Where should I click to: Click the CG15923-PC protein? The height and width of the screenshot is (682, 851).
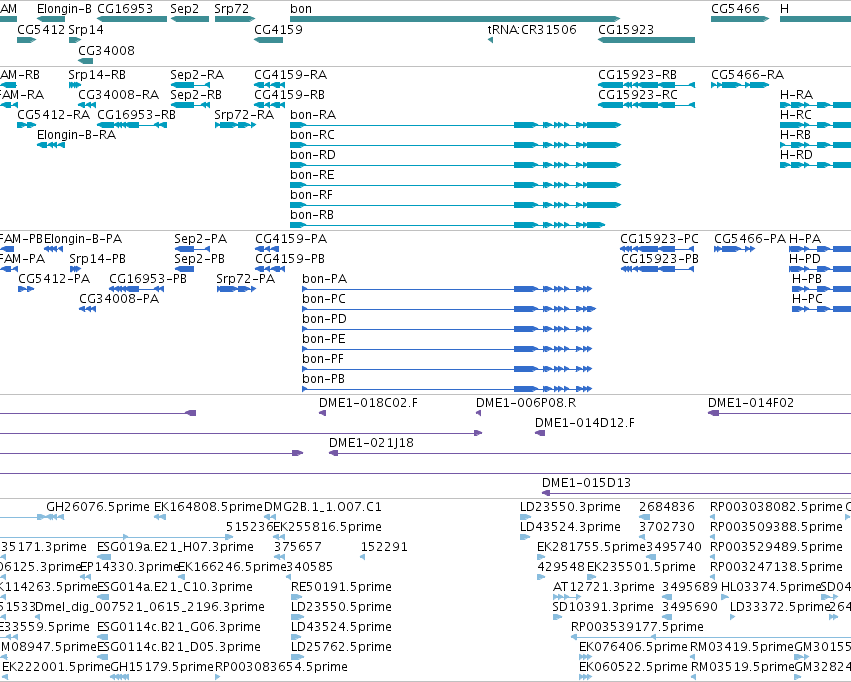pyautogui.click(x=657, y=249)
